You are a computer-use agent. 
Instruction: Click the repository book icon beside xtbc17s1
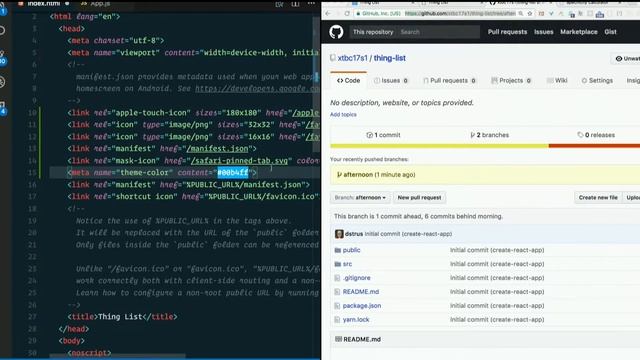(333, 58)
